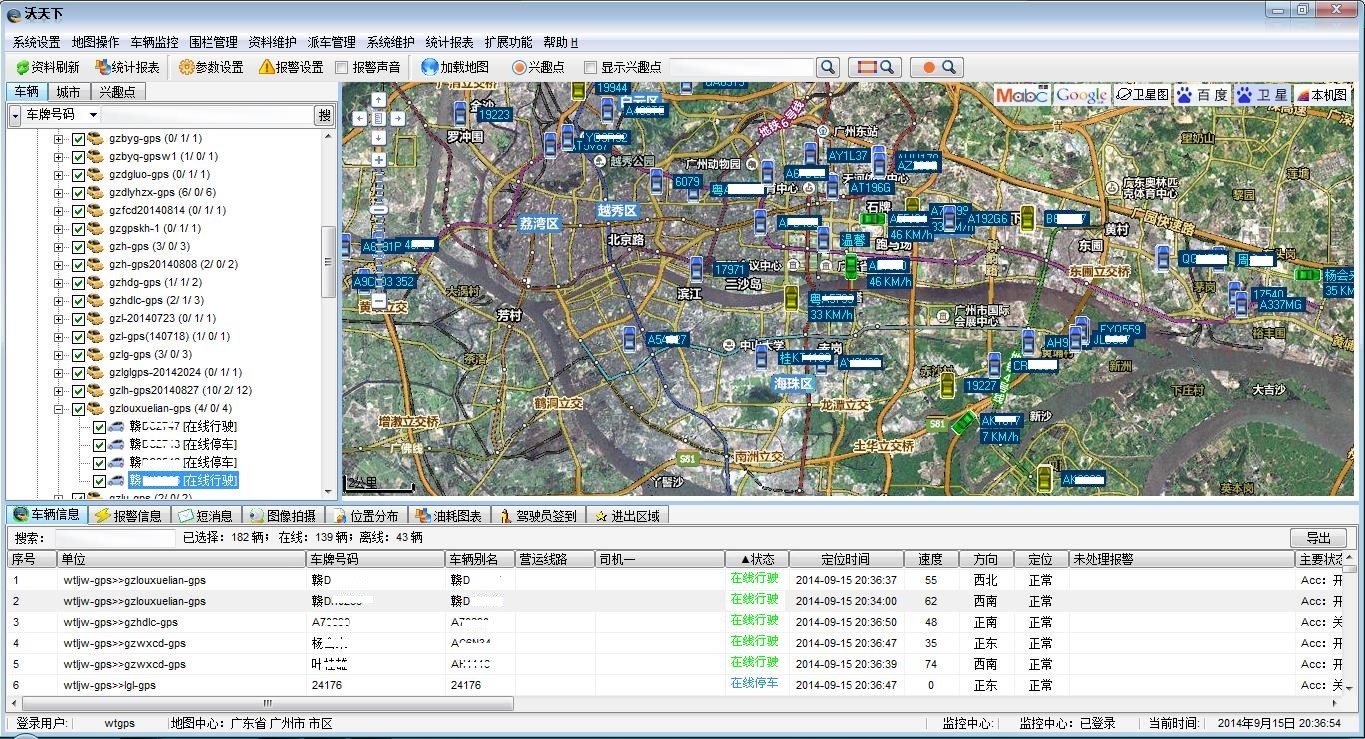The image size is (1365, 739).
Task: Enable the 报警声音 alarm sound checkbox
Action: click(342, 67)
